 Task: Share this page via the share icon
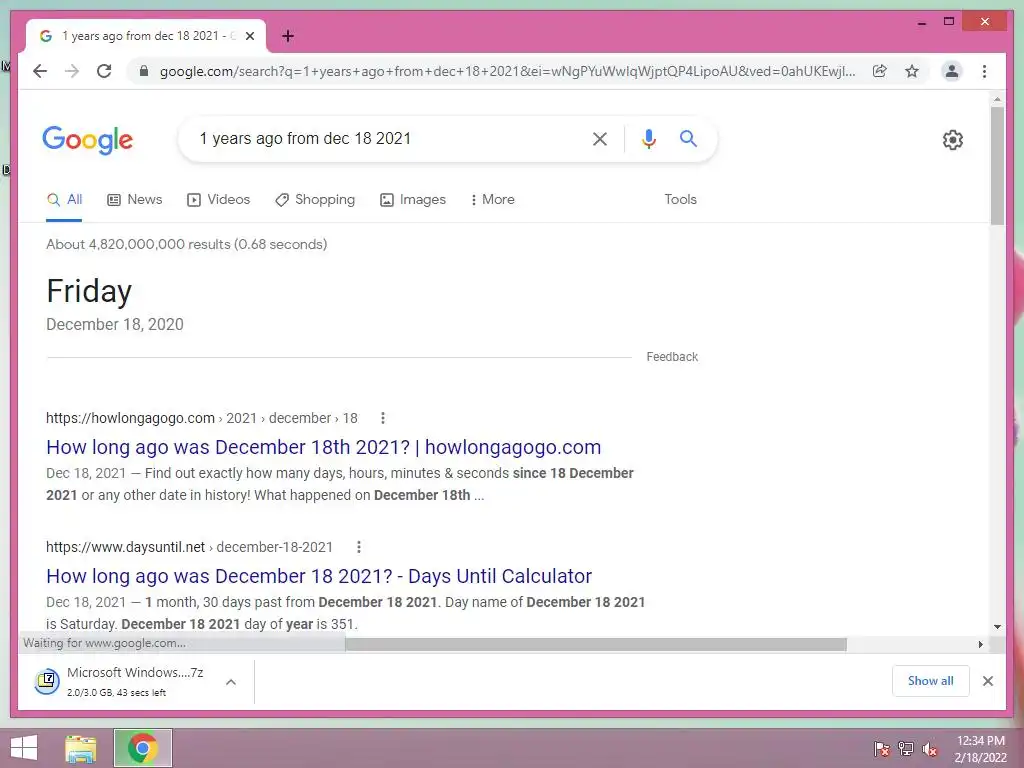coord(880,71)
